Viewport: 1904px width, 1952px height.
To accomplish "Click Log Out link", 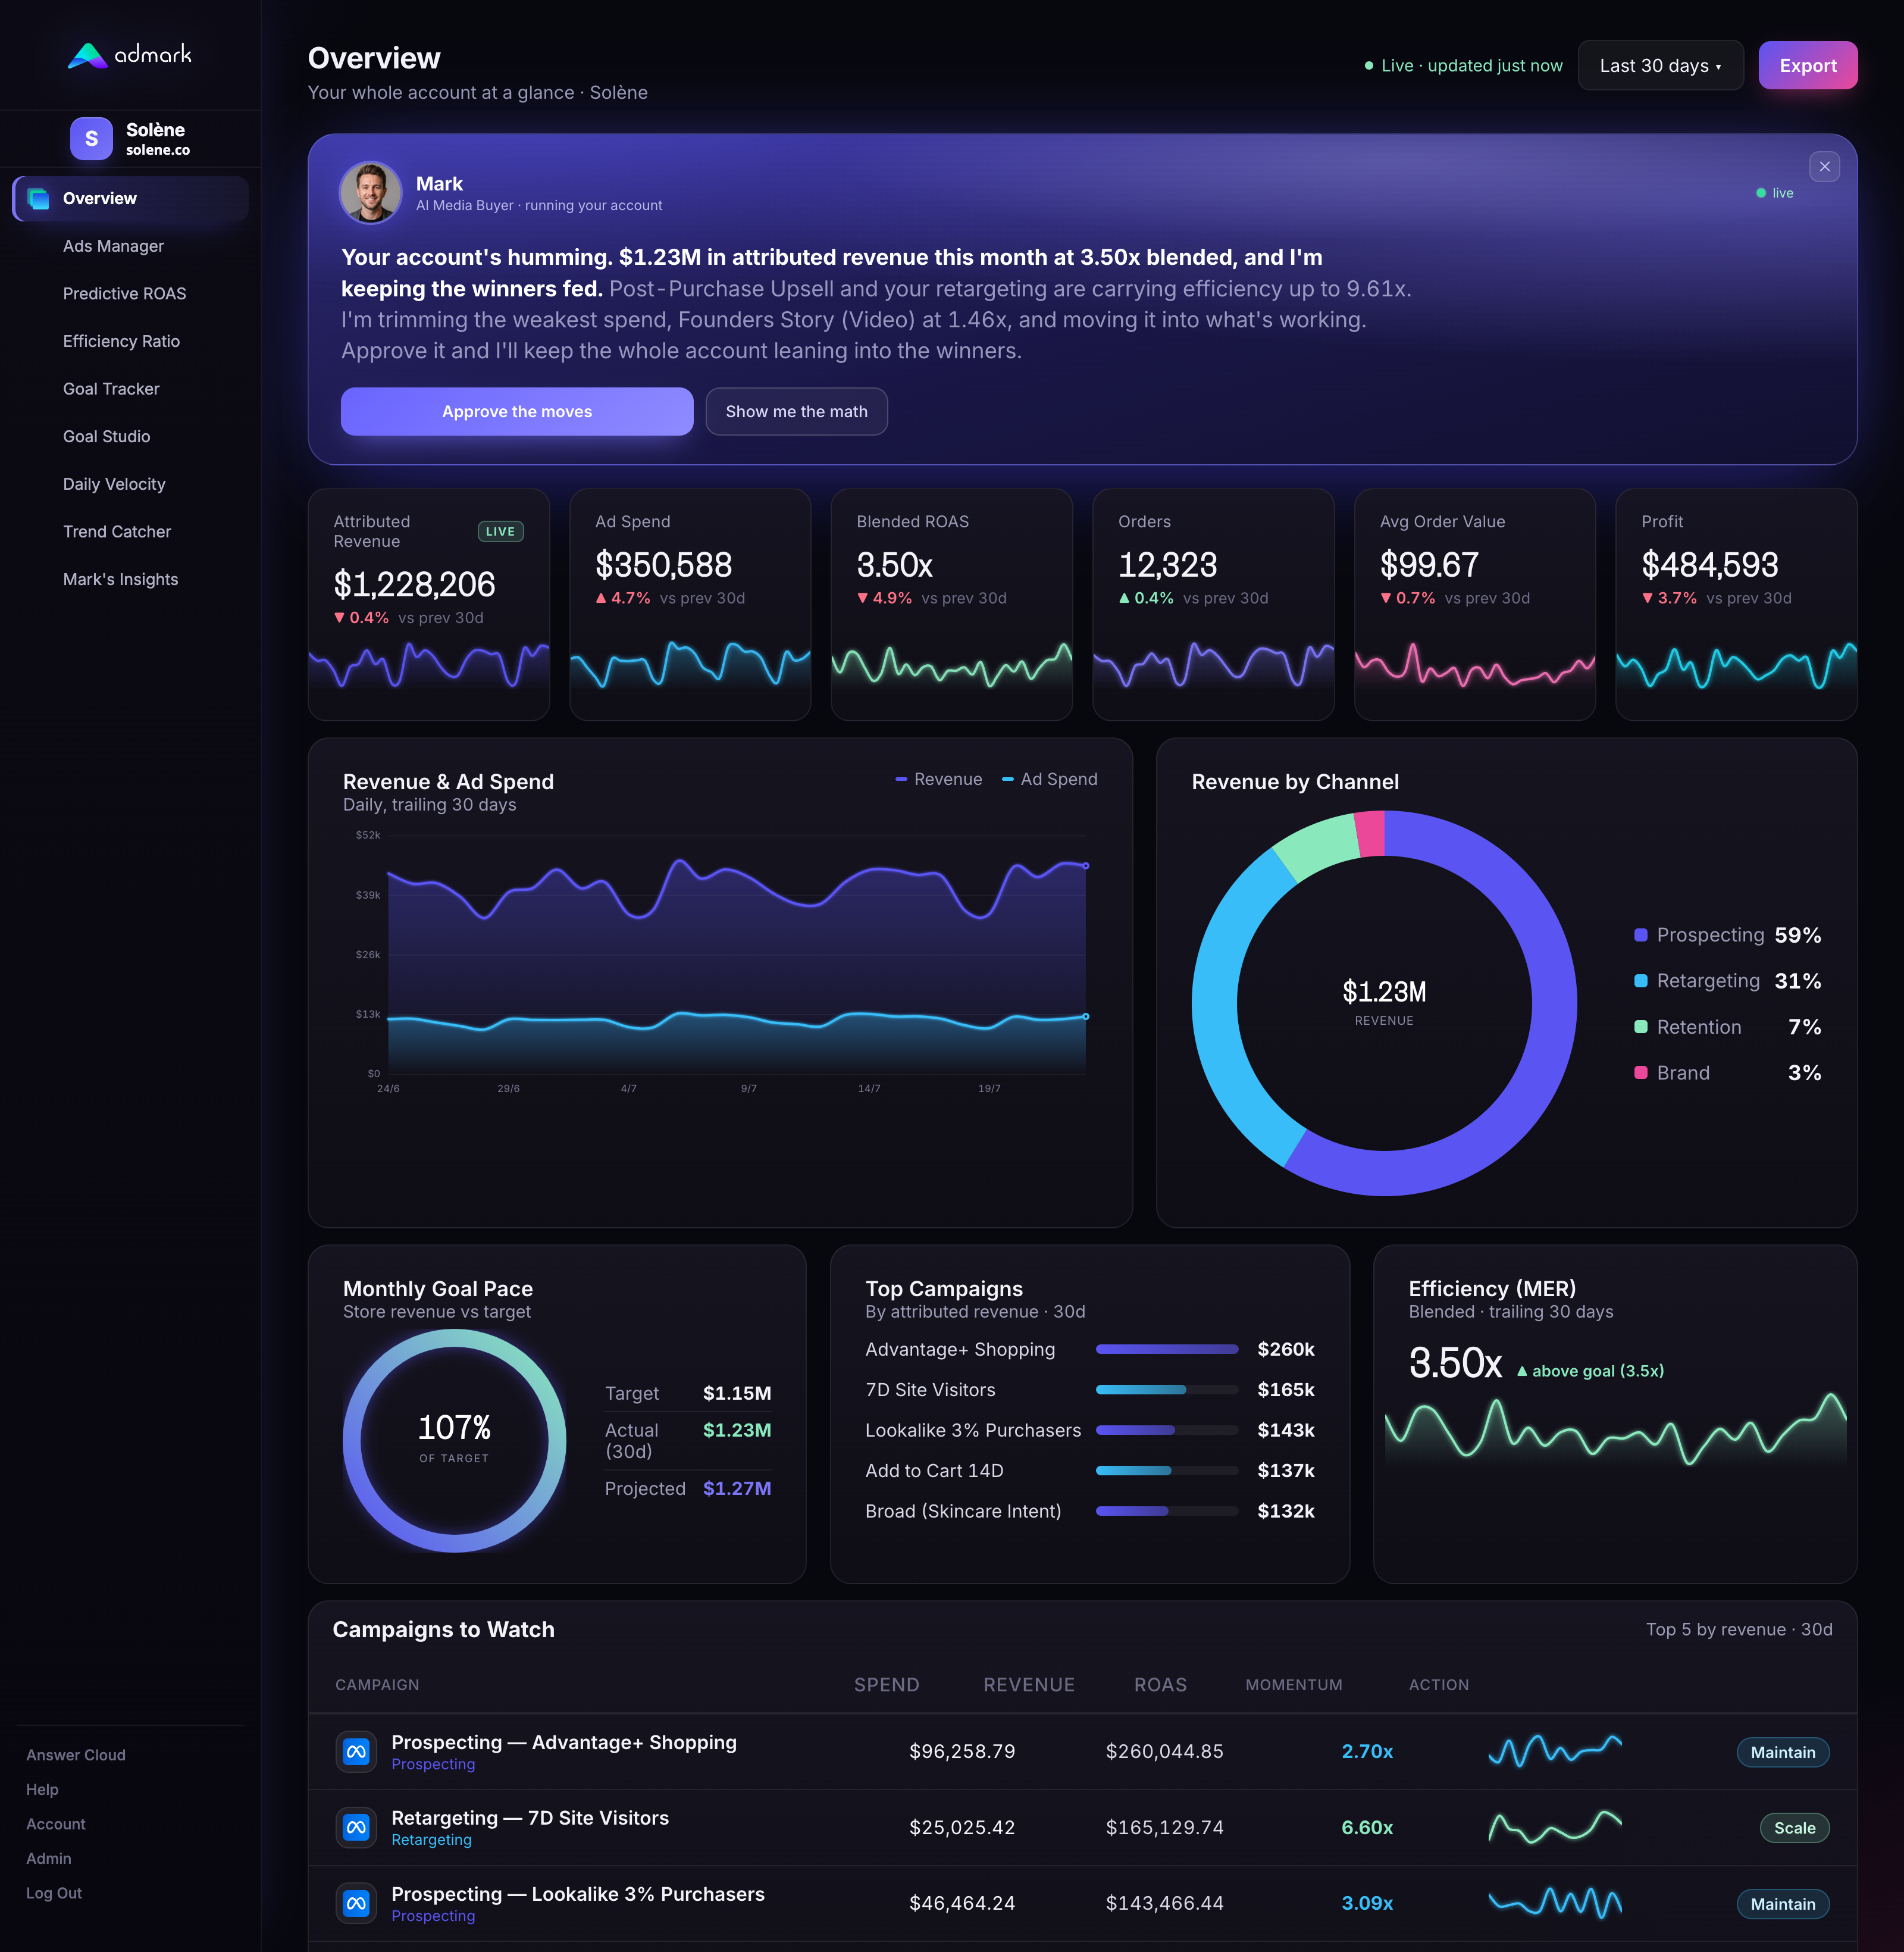I will click(x=54, y=1893).
